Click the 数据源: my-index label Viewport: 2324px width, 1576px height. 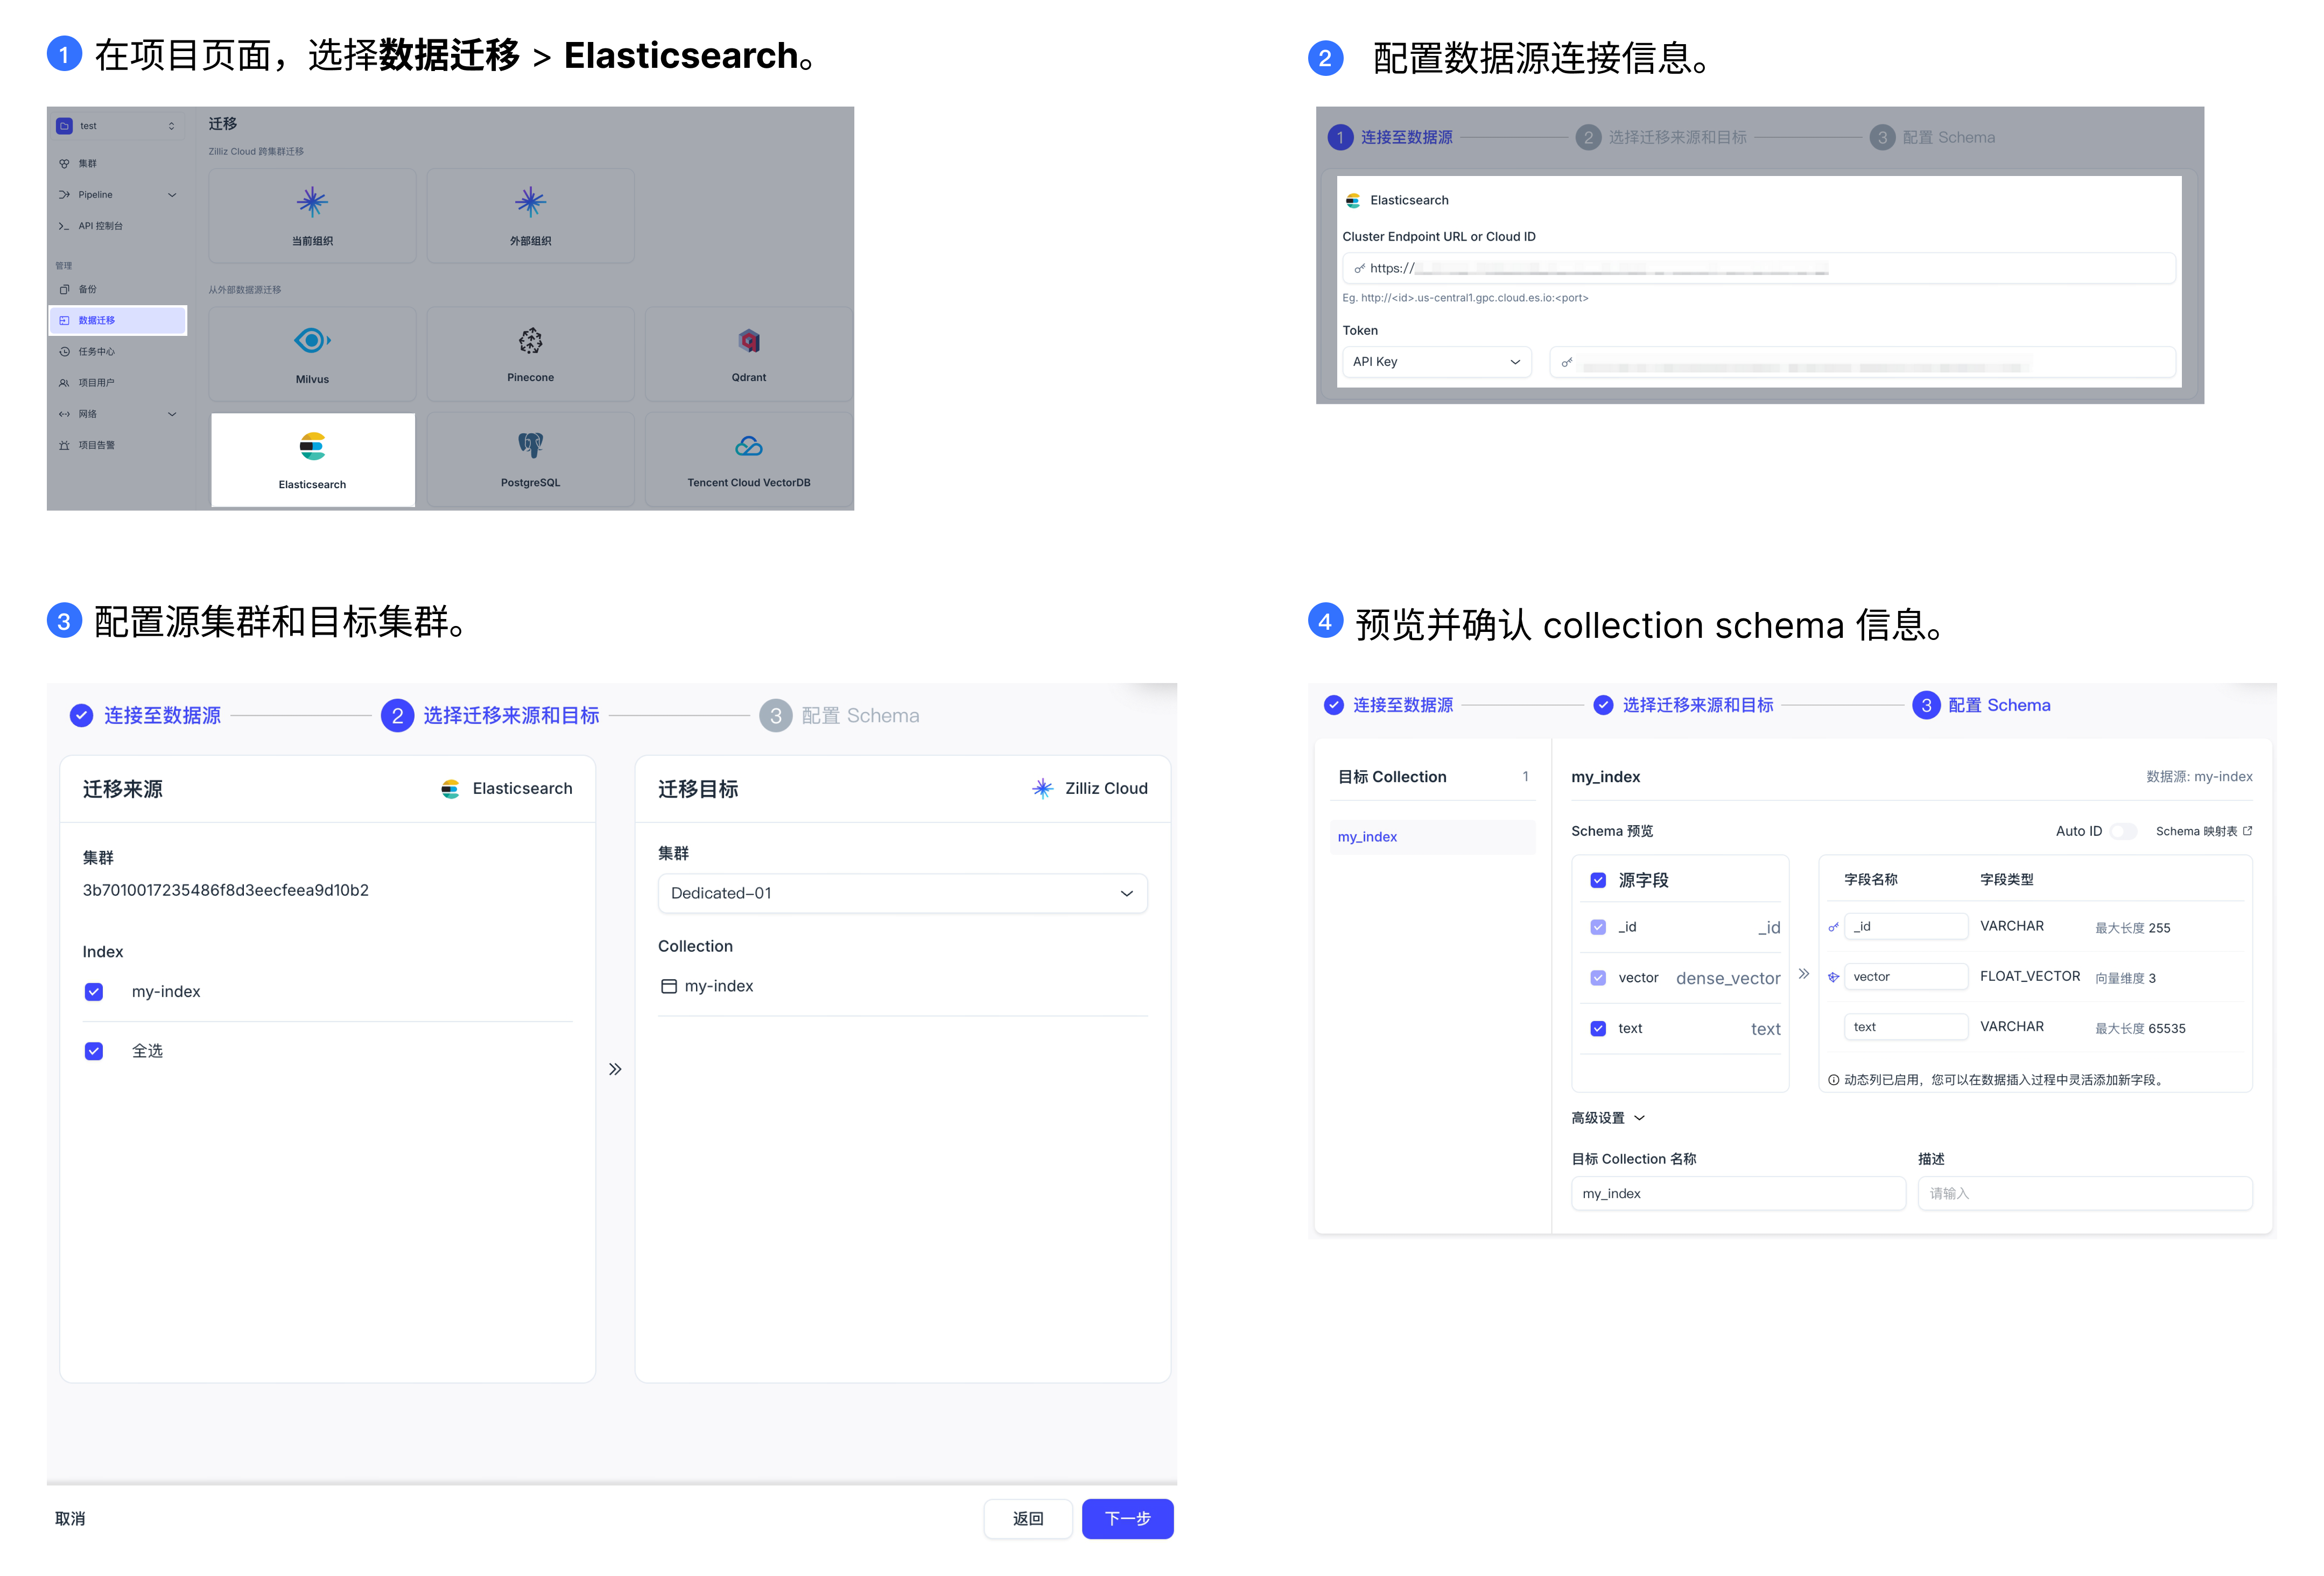tap(2199, 777)
